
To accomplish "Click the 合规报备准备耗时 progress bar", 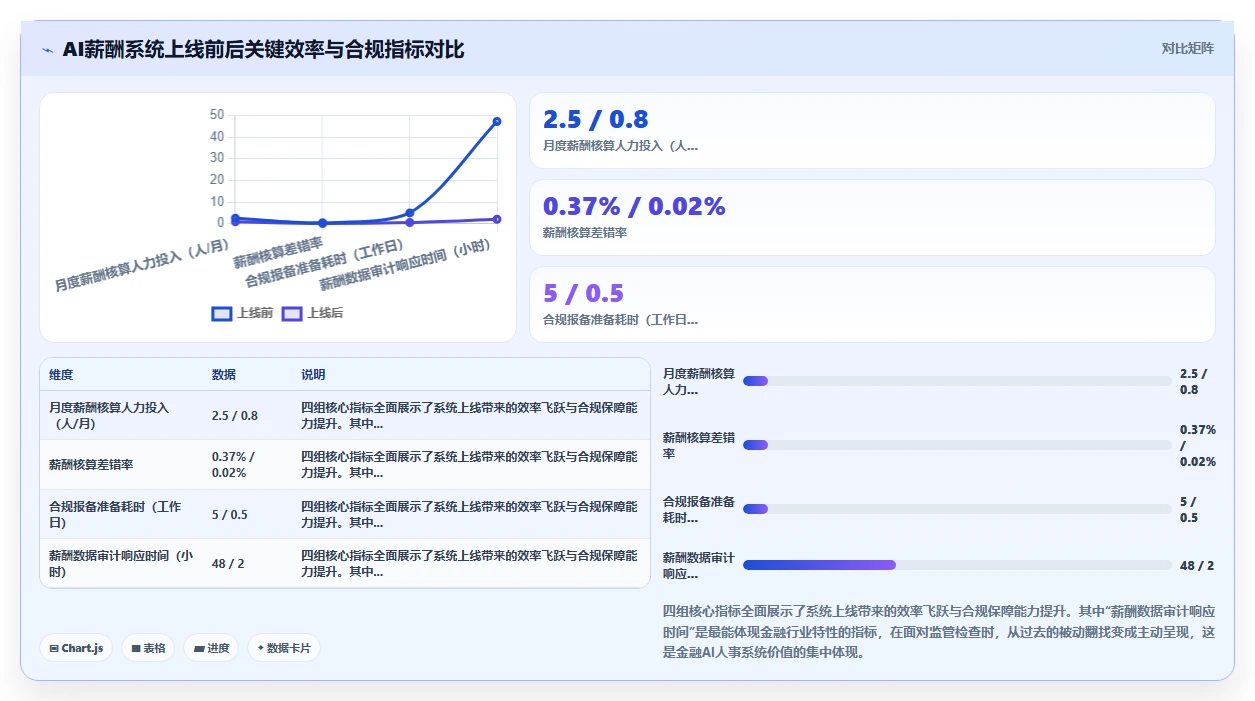I will [x=957, y=509].
